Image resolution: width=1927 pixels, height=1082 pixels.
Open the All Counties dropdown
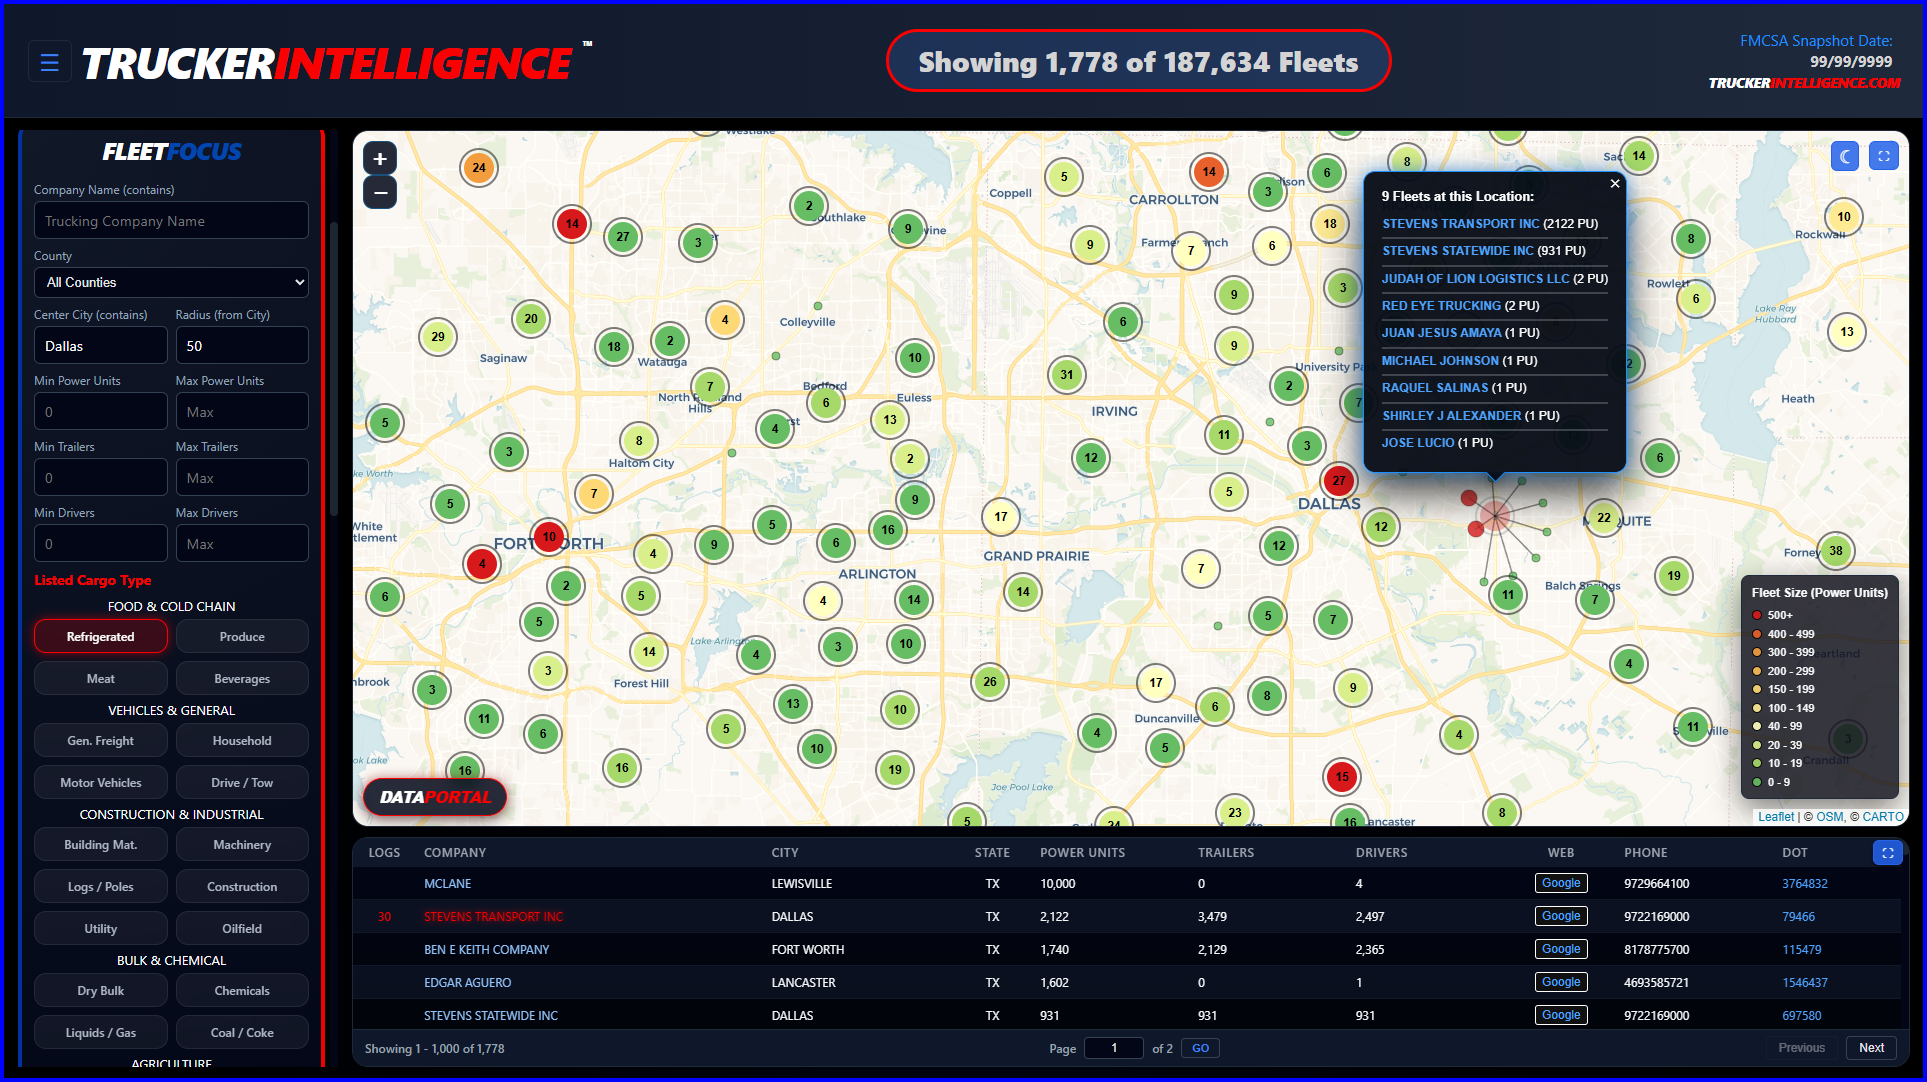click(x=170, y=282)
